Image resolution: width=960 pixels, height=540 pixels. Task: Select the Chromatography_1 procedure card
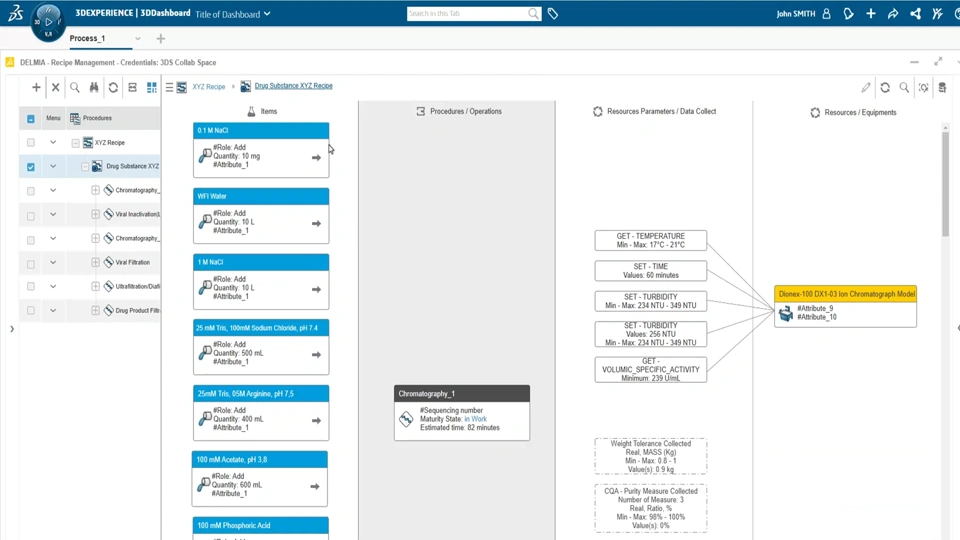462,413
